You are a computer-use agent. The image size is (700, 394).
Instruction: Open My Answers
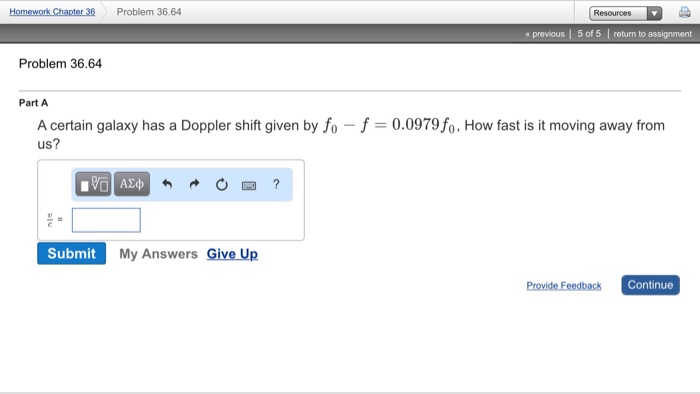click(x=158, y=254)
